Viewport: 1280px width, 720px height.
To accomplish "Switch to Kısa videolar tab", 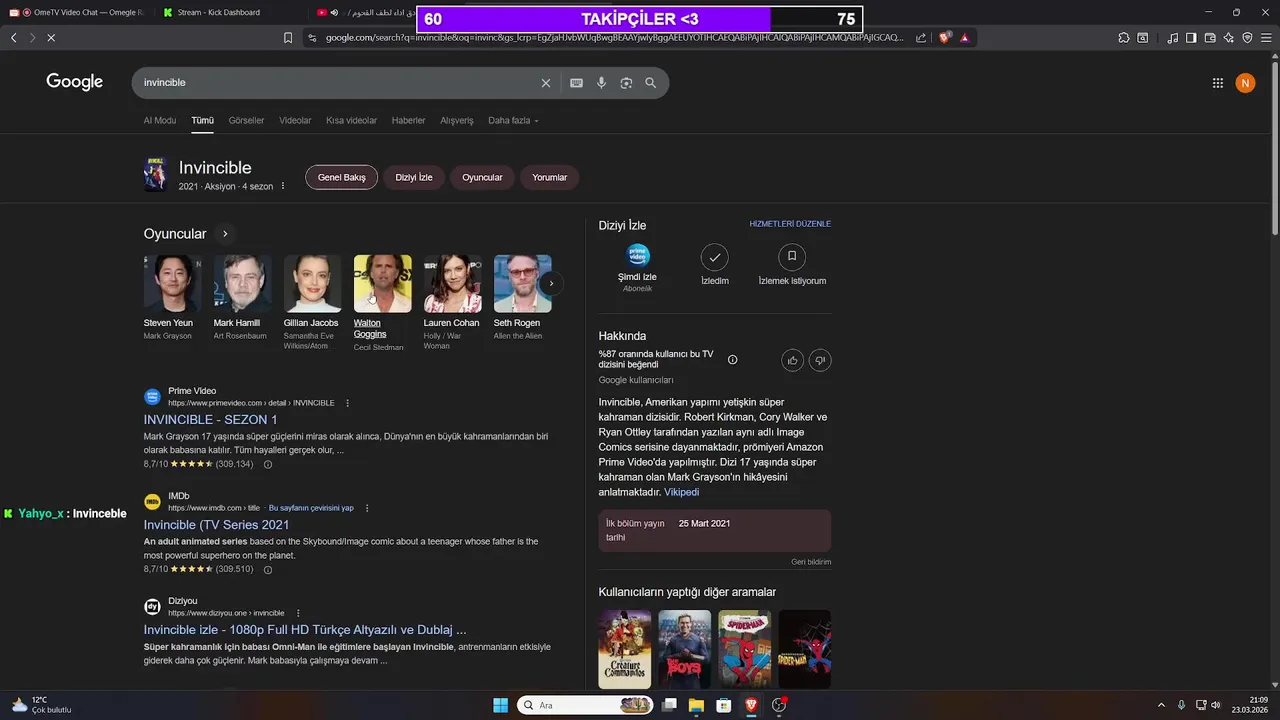I will (x=351, y=120).
